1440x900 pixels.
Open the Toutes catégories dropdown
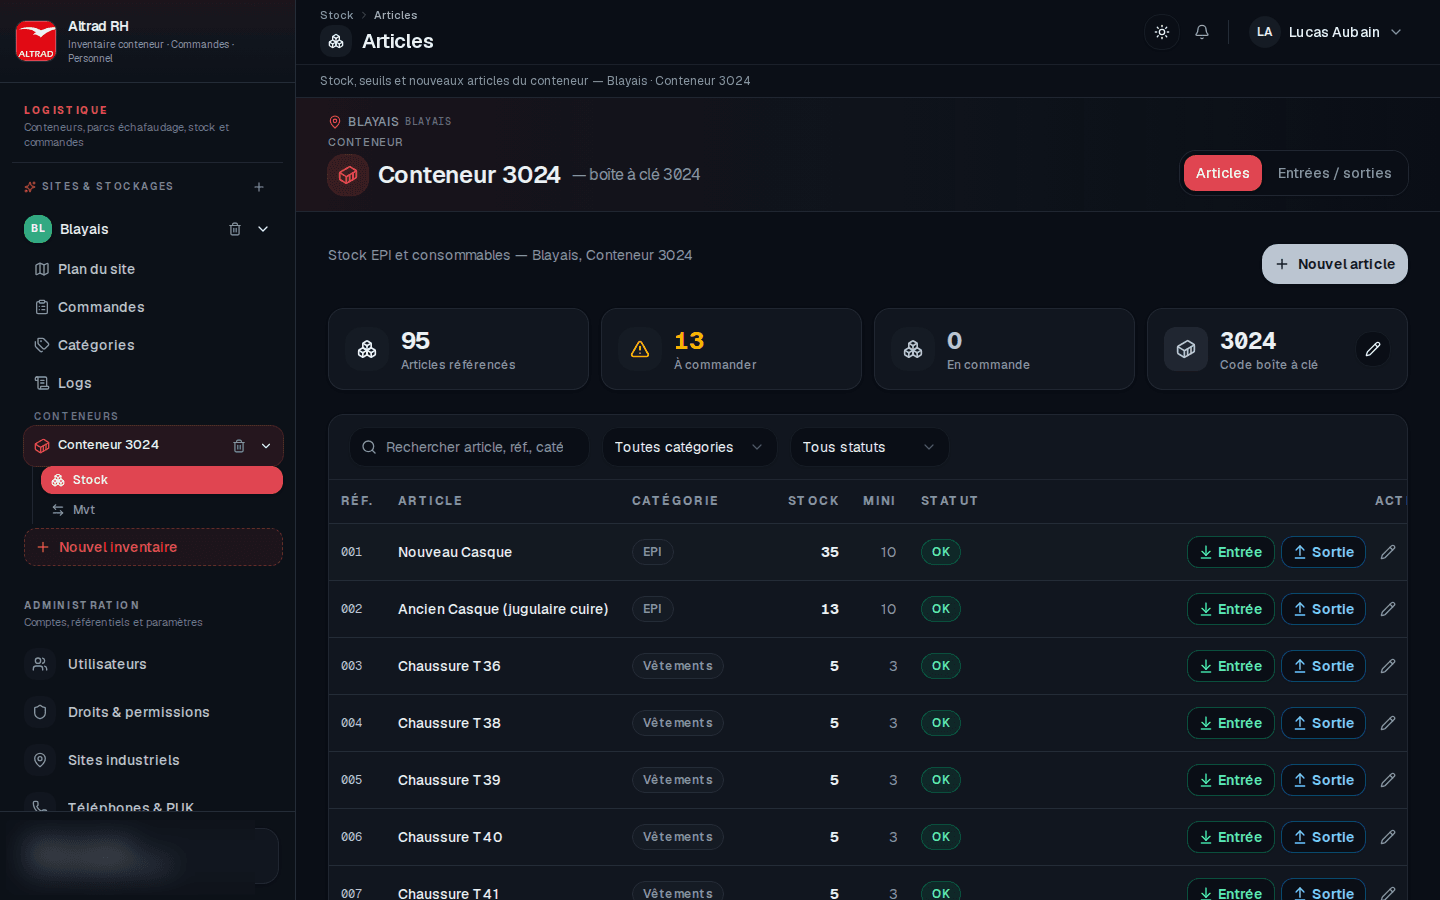(689, 447)
